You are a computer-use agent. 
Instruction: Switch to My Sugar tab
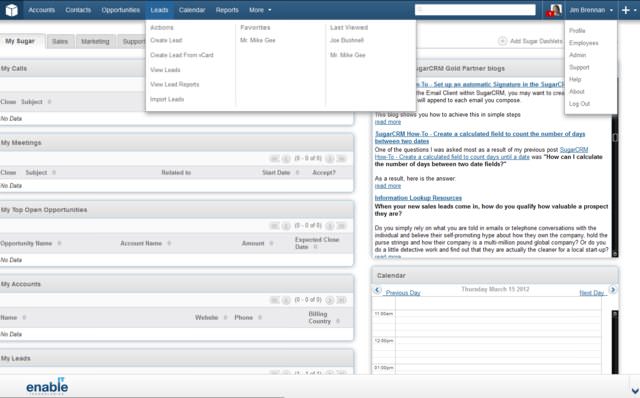pyautogui.click(x=20, y=41)
